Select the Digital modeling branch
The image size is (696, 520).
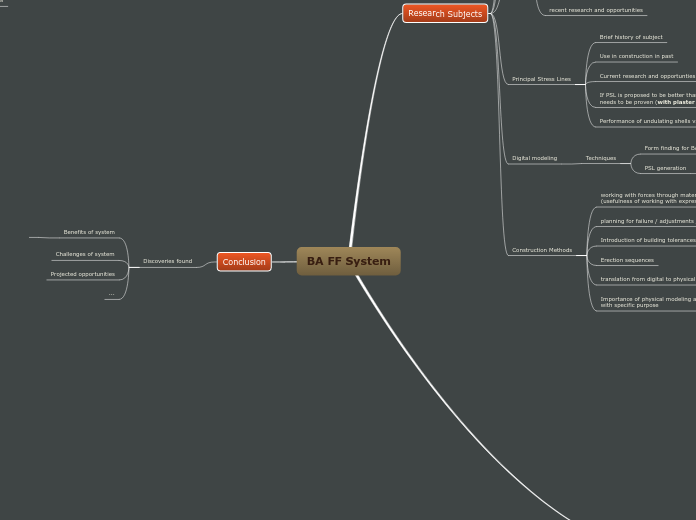pos(534,158)
